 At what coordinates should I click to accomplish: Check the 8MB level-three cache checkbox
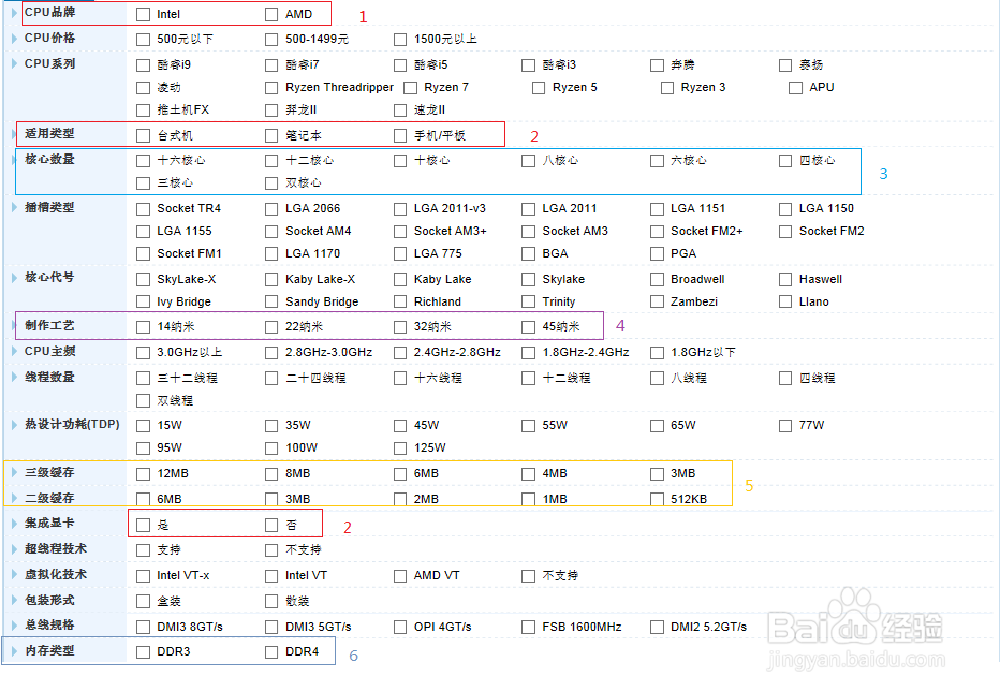(272, 474)
